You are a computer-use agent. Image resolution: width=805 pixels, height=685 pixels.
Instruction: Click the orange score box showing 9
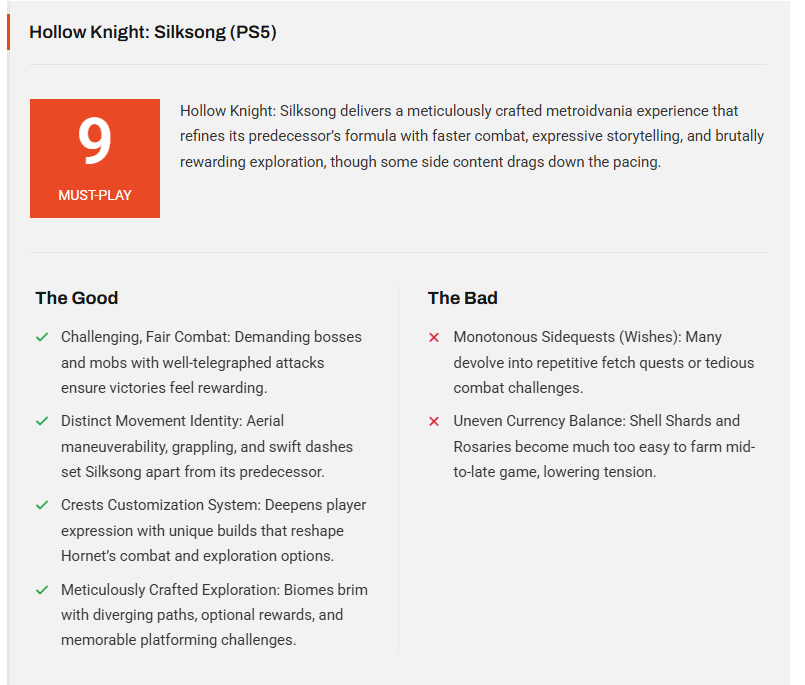[x=95, y=158]
